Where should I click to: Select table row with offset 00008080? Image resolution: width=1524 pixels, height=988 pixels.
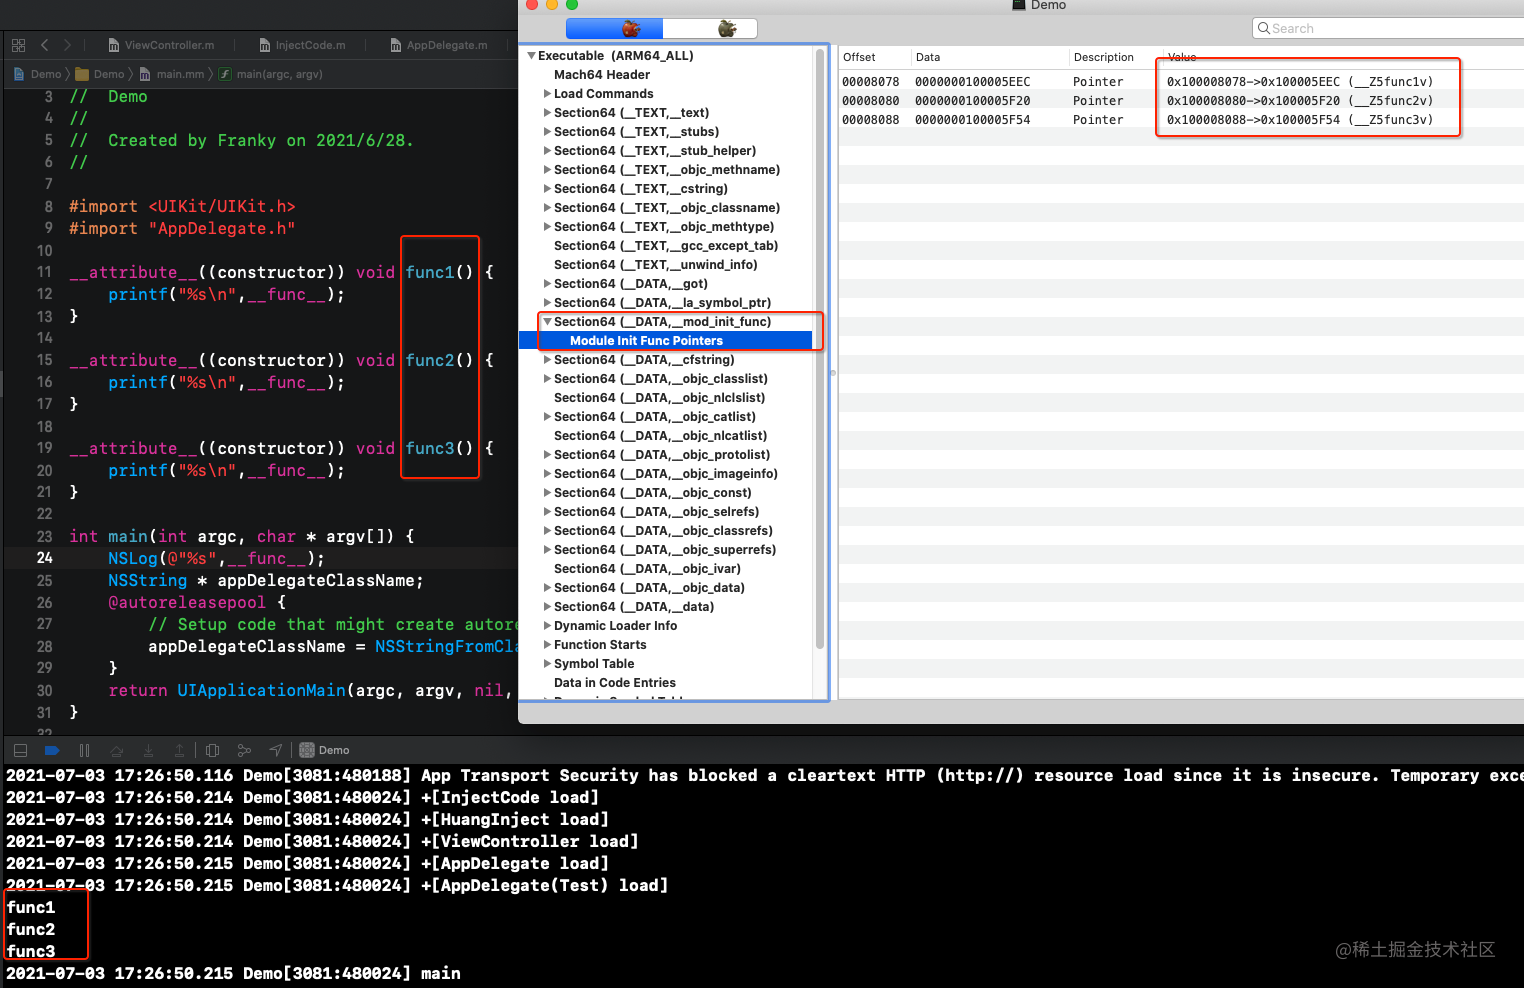click(1181, 101)
